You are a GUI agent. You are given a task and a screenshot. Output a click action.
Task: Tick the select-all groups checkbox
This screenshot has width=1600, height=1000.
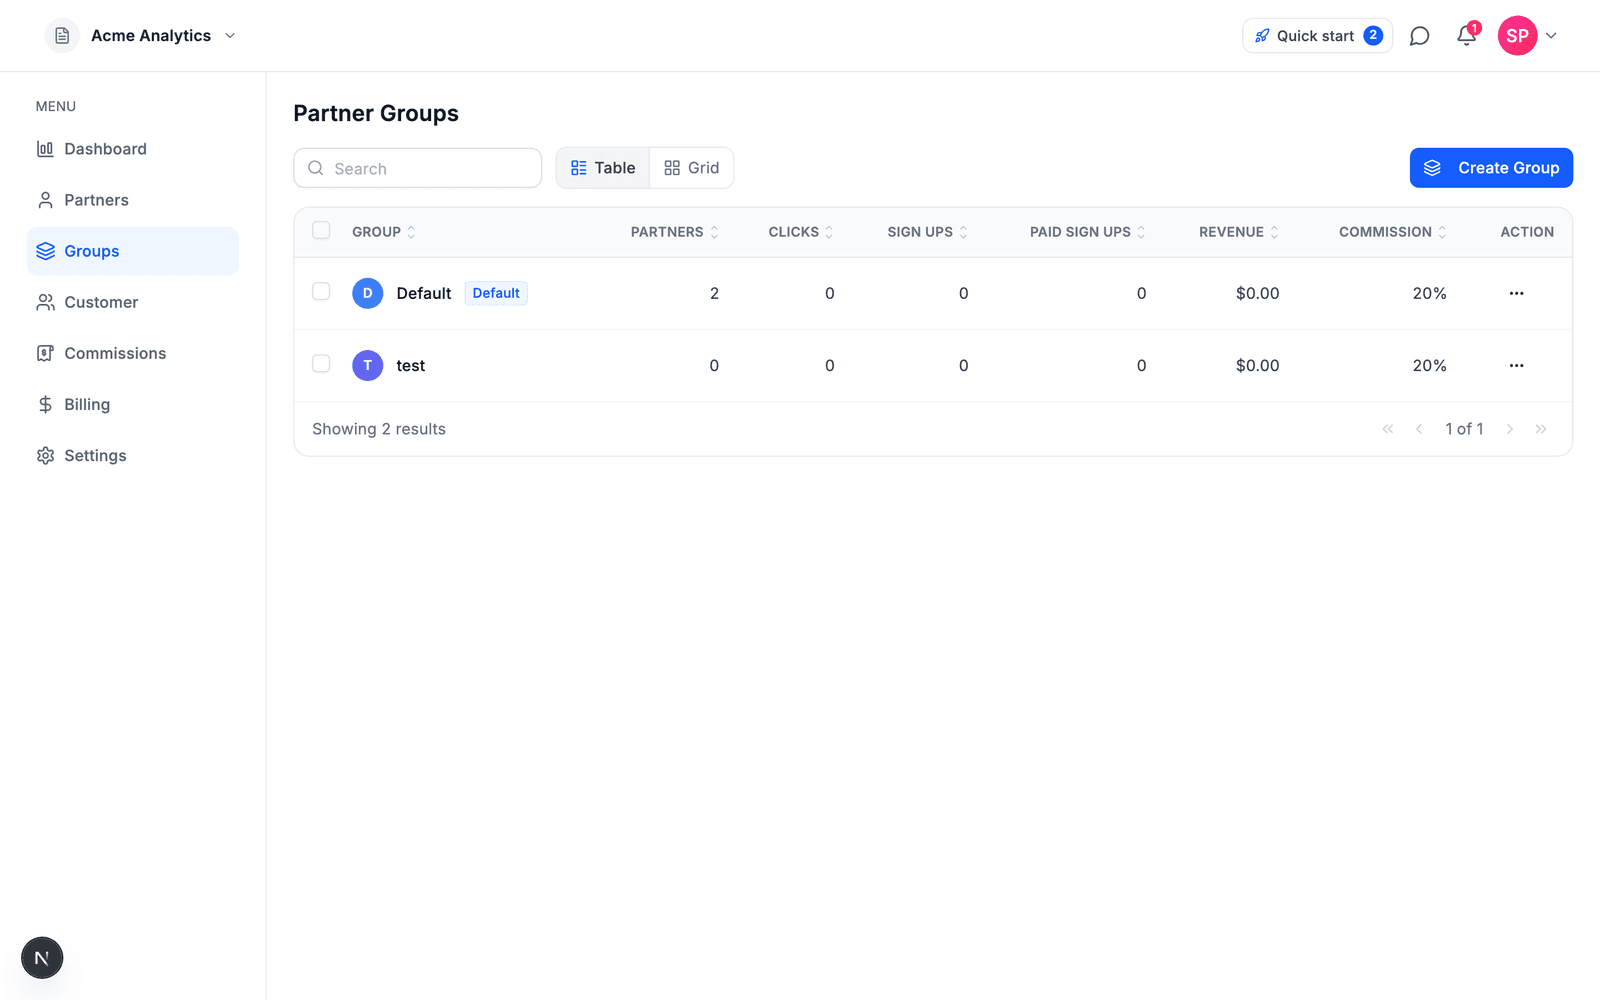[x=321, y=231]
